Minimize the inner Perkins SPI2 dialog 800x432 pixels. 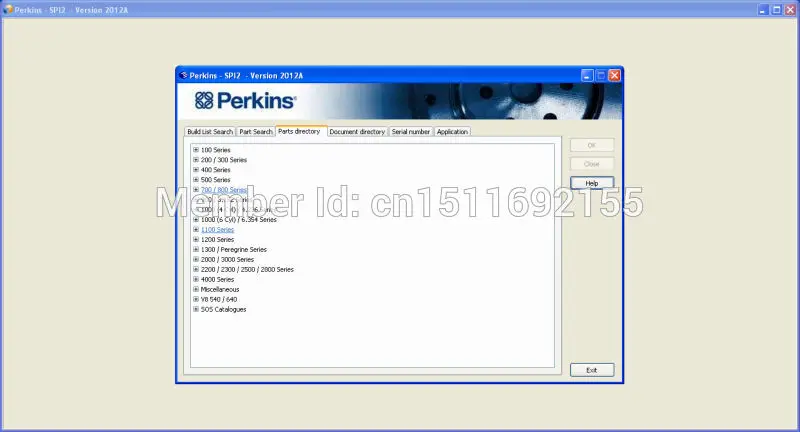click(587, 75)
